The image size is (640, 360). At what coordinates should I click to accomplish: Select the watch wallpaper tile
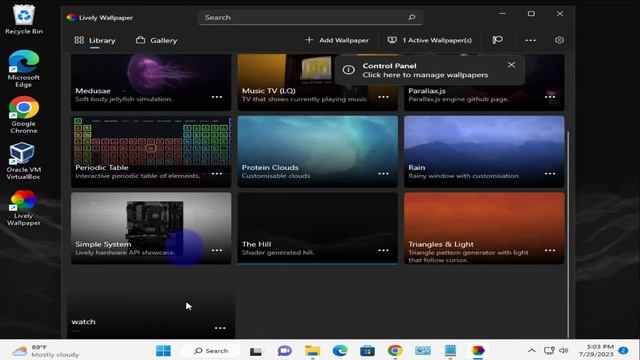[x=151, y=312]
